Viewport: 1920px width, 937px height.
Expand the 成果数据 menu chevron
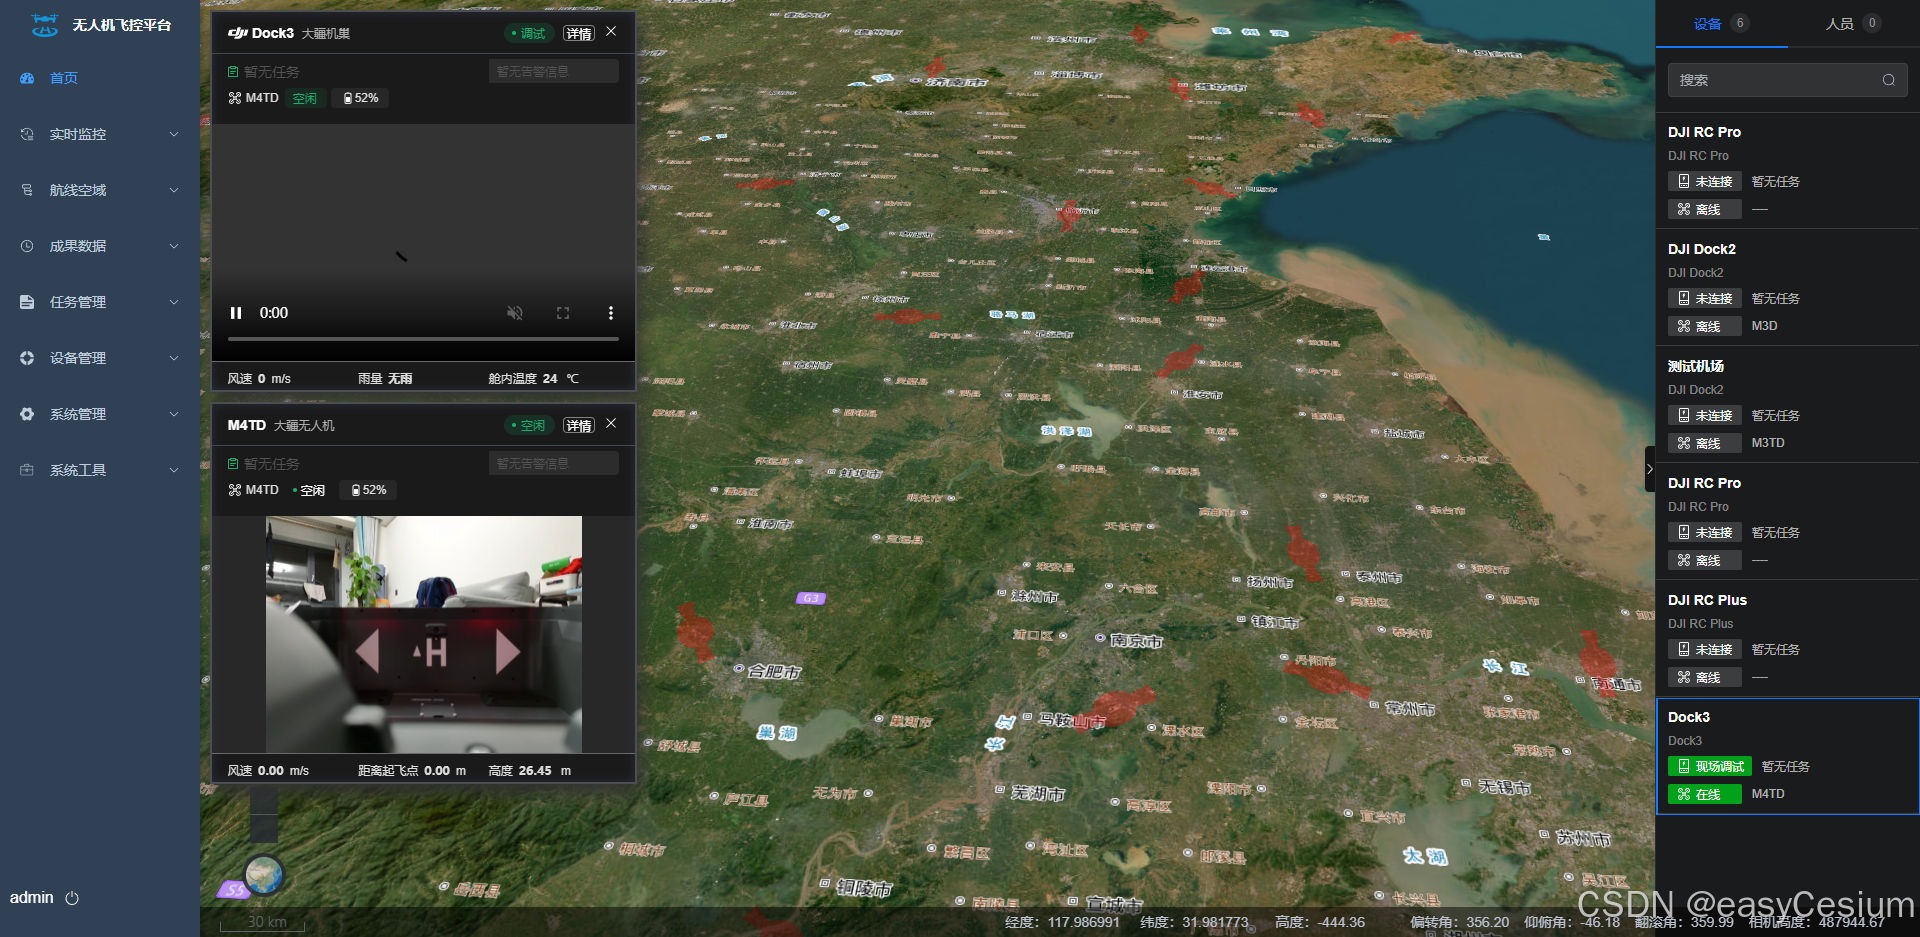(x=174, y=246)
